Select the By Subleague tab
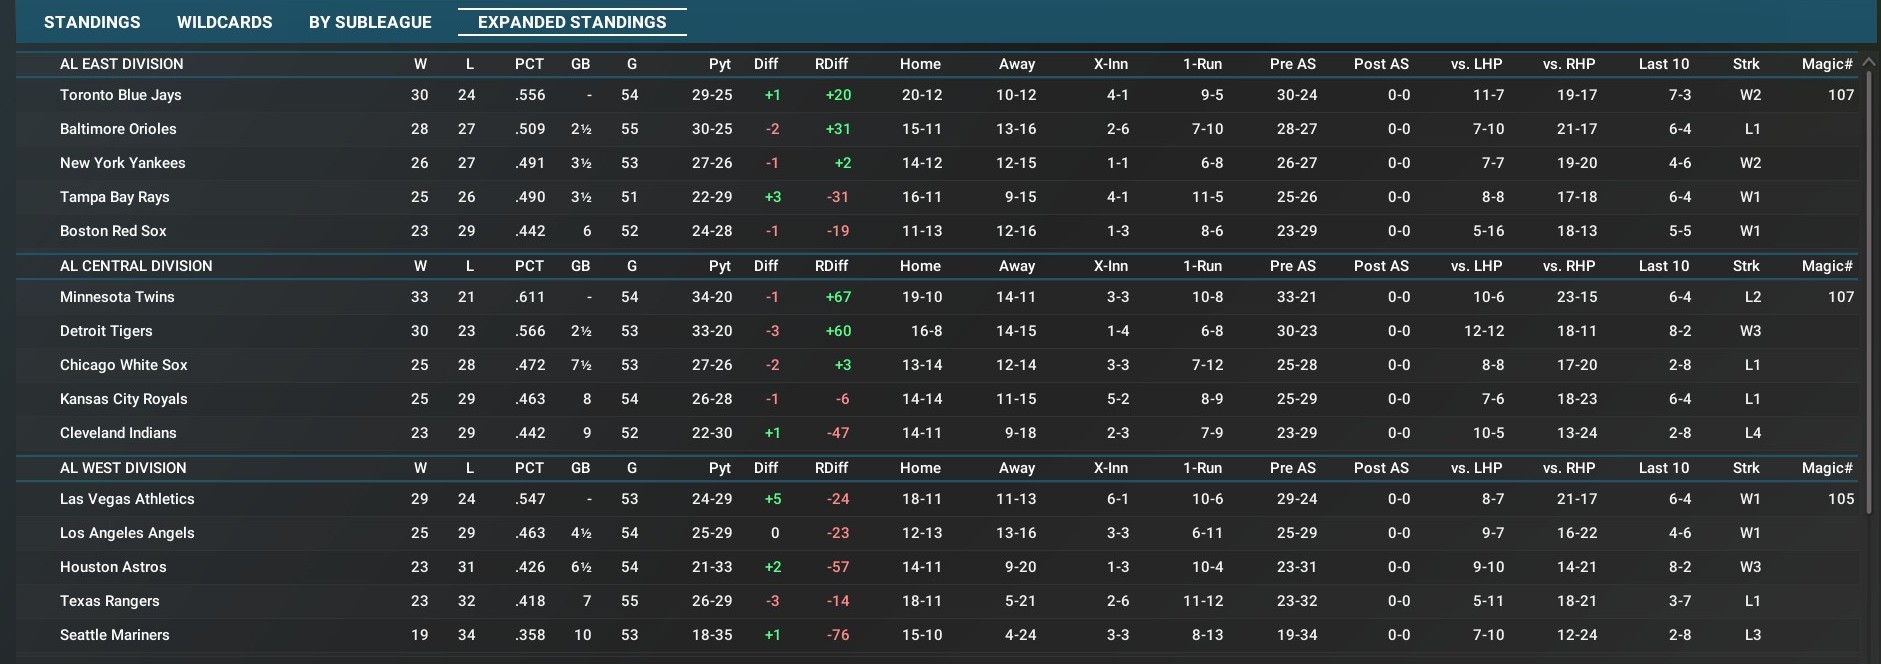 pyautogui.click(x=370, y=22)
